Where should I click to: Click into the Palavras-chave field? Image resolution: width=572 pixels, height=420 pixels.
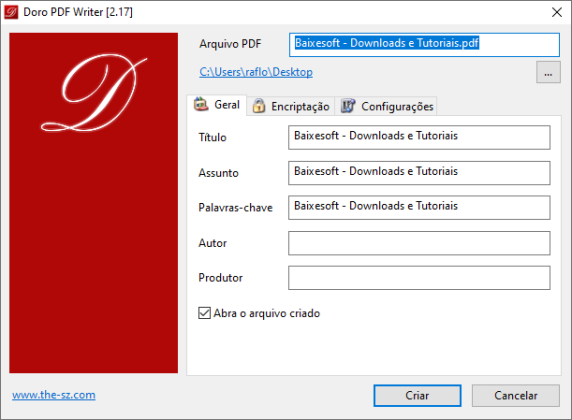click(x=419, y=208)
